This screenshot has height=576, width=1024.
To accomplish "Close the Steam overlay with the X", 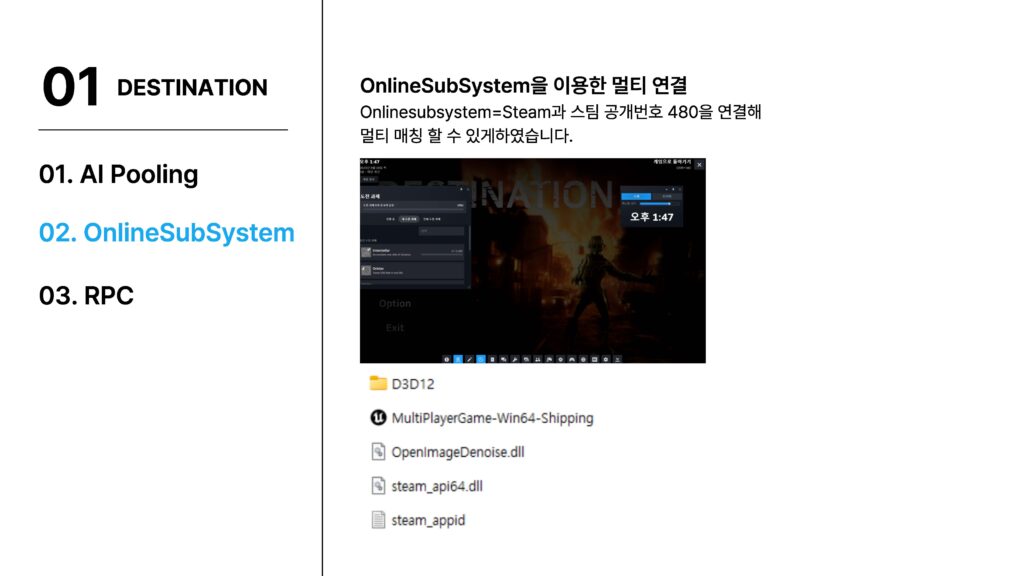I will [x=699, y=164].
